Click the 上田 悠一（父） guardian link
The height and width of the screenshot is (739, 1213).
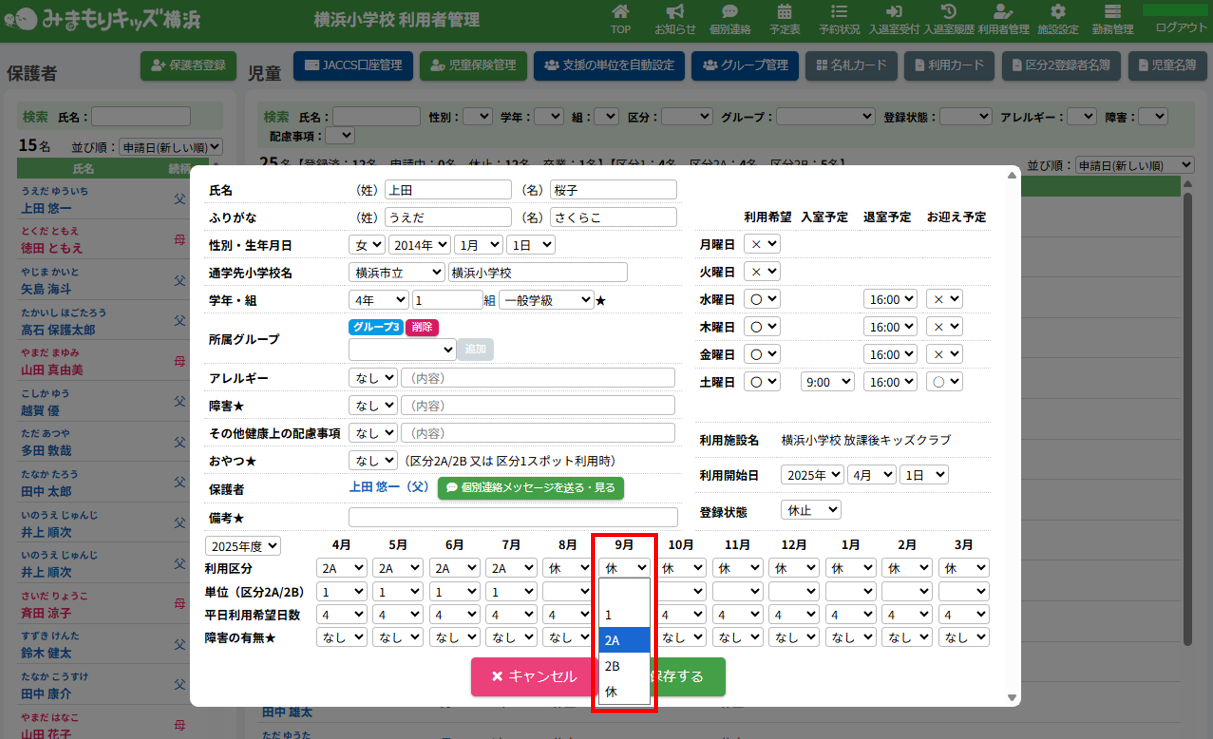[x=388, y=488]
